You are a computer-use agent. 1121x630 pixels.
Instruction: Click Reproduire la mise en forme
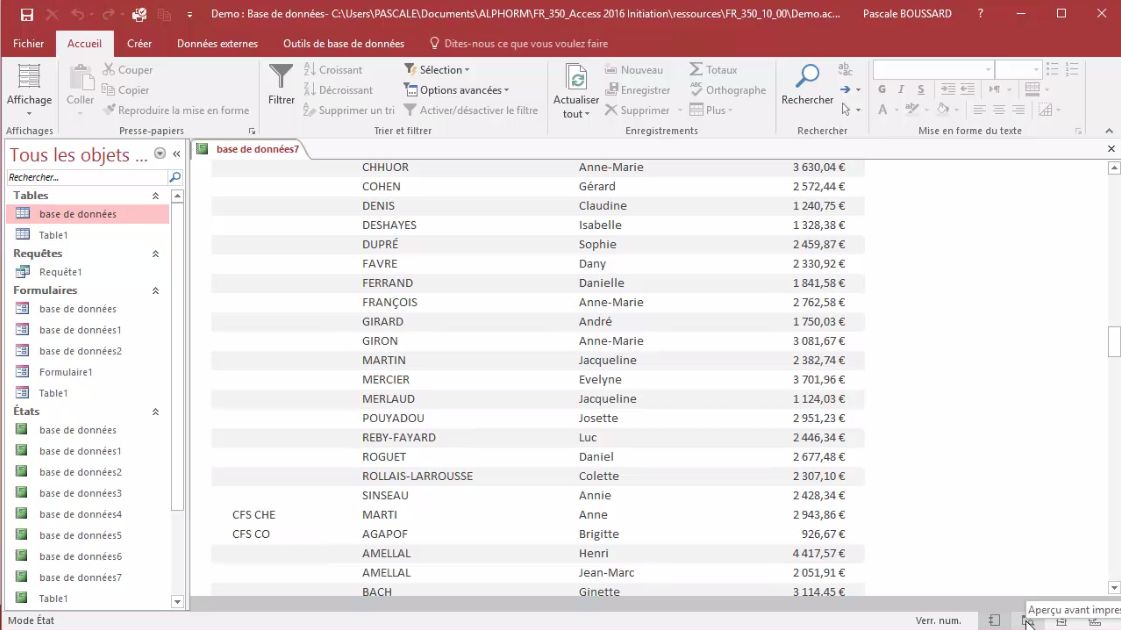point(176,110)
